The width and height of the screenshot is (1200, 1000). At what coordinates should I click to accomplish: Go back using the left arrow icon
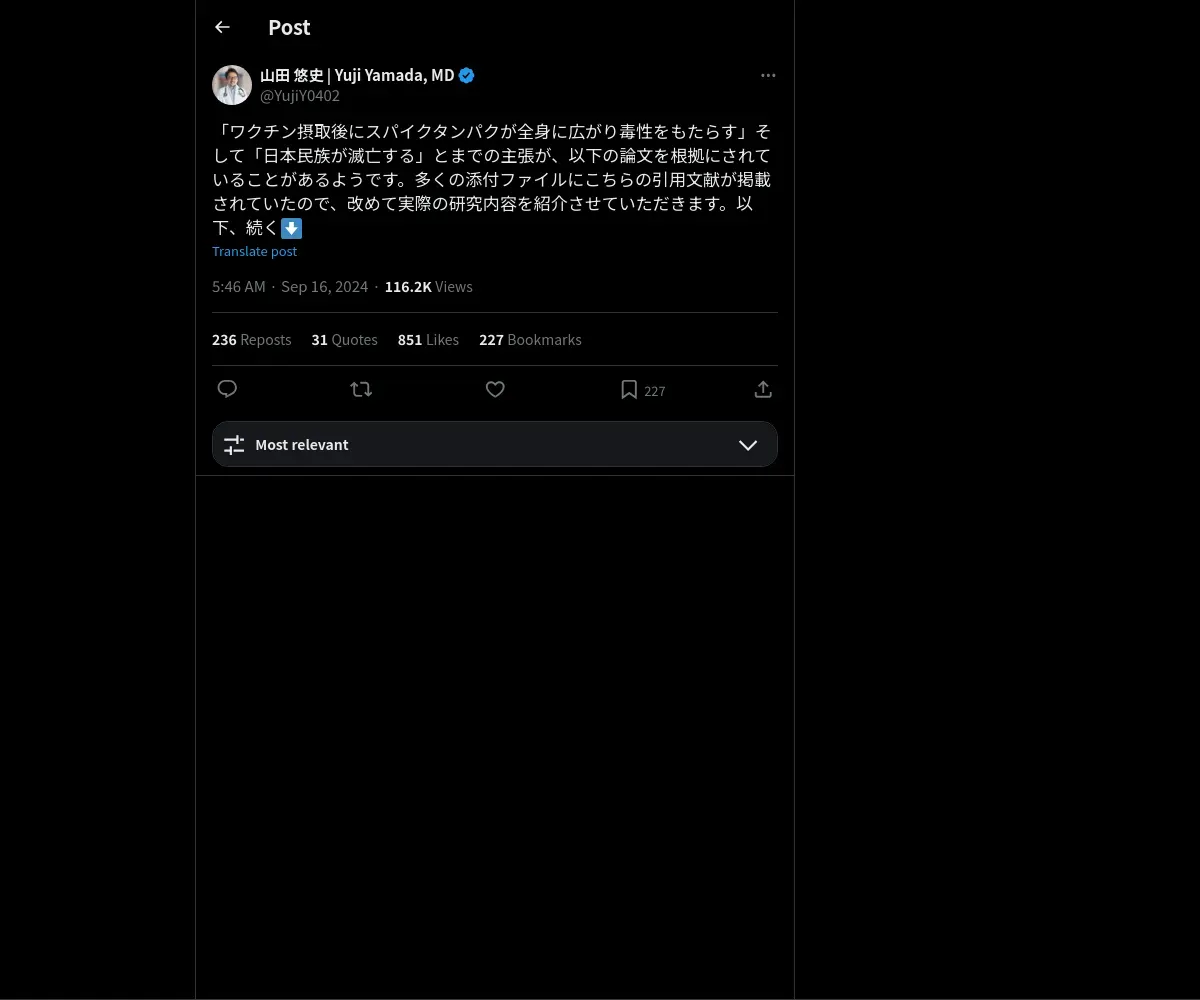tap(222, 27)
